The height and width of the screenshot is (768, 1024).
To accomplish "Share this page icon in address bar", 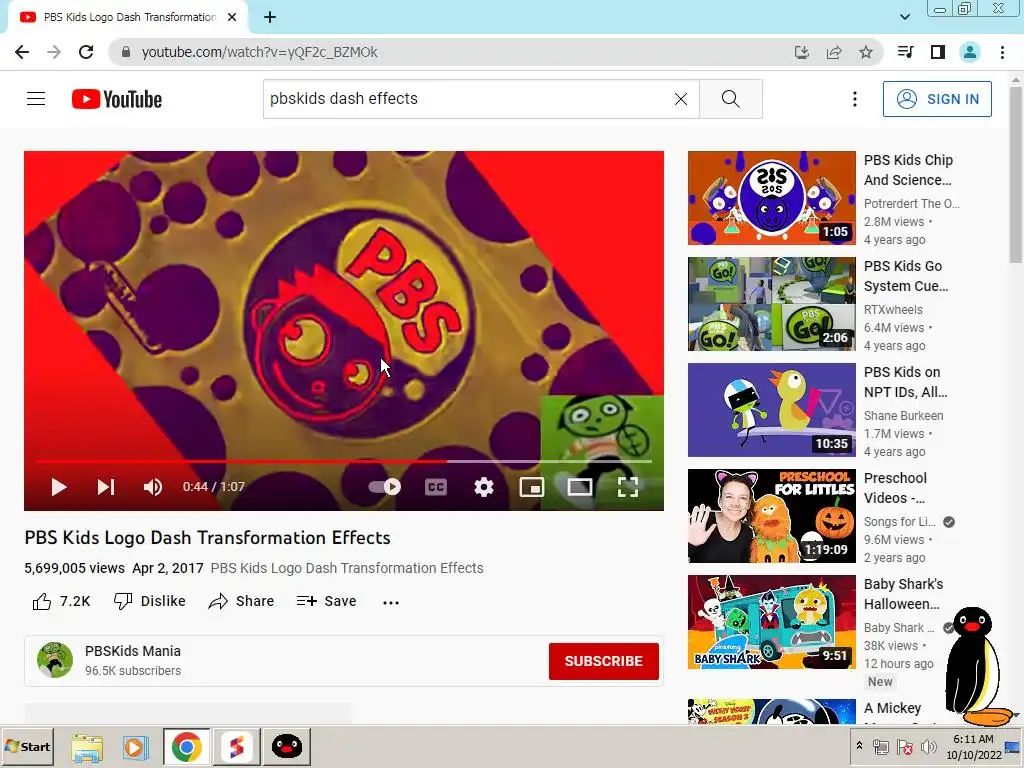I will click(x=834, y=52).
